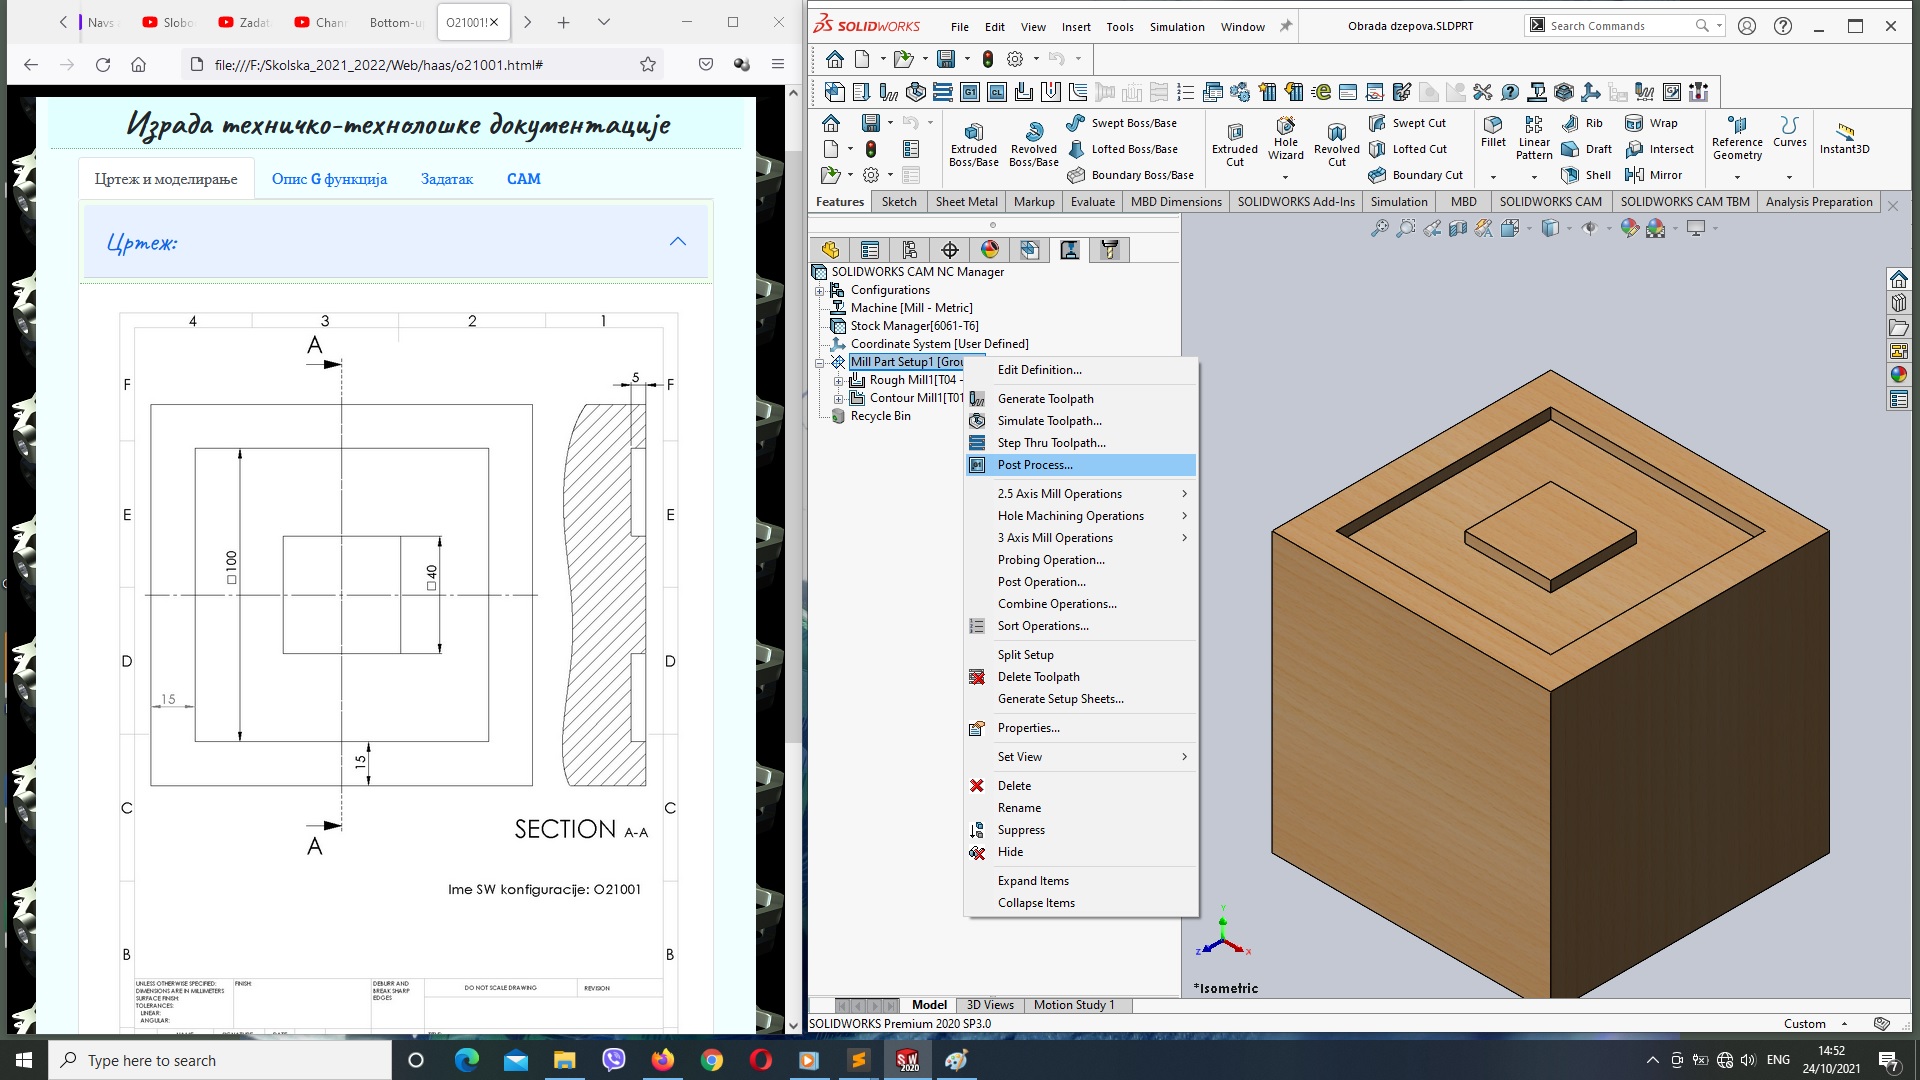Select the Draft feature
Screen dimensions: 1920x1080
click(x=1587, y=149)
